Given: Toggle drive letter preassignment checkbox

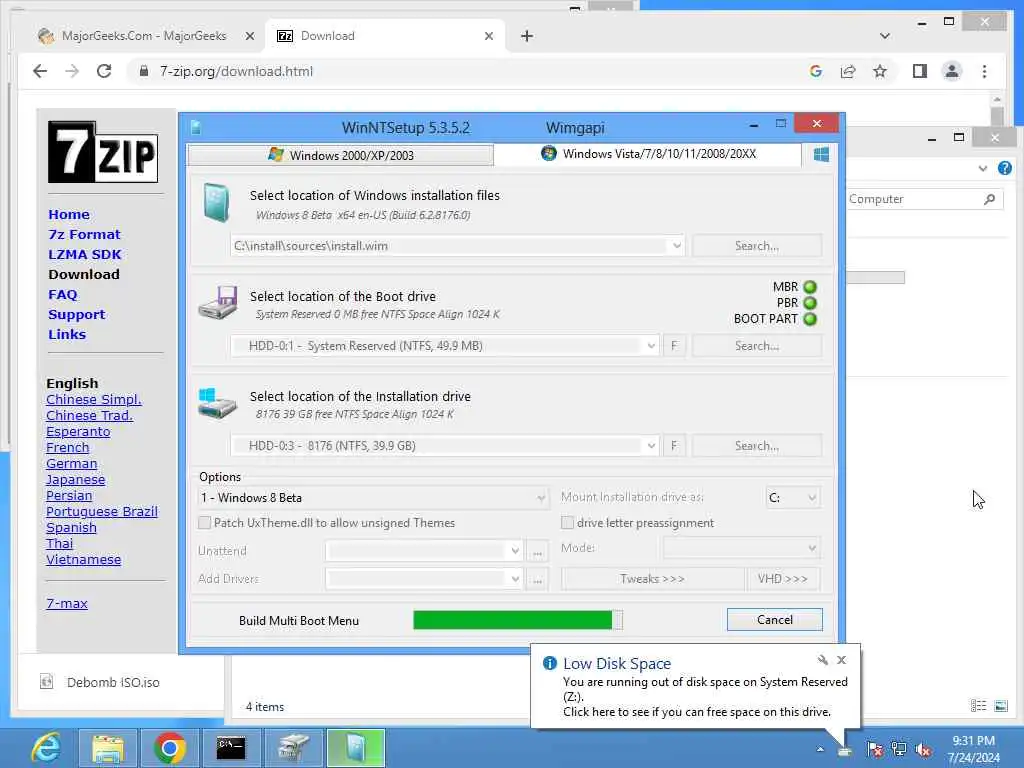Looking at the screenshot, I should (x=568, y=522).
